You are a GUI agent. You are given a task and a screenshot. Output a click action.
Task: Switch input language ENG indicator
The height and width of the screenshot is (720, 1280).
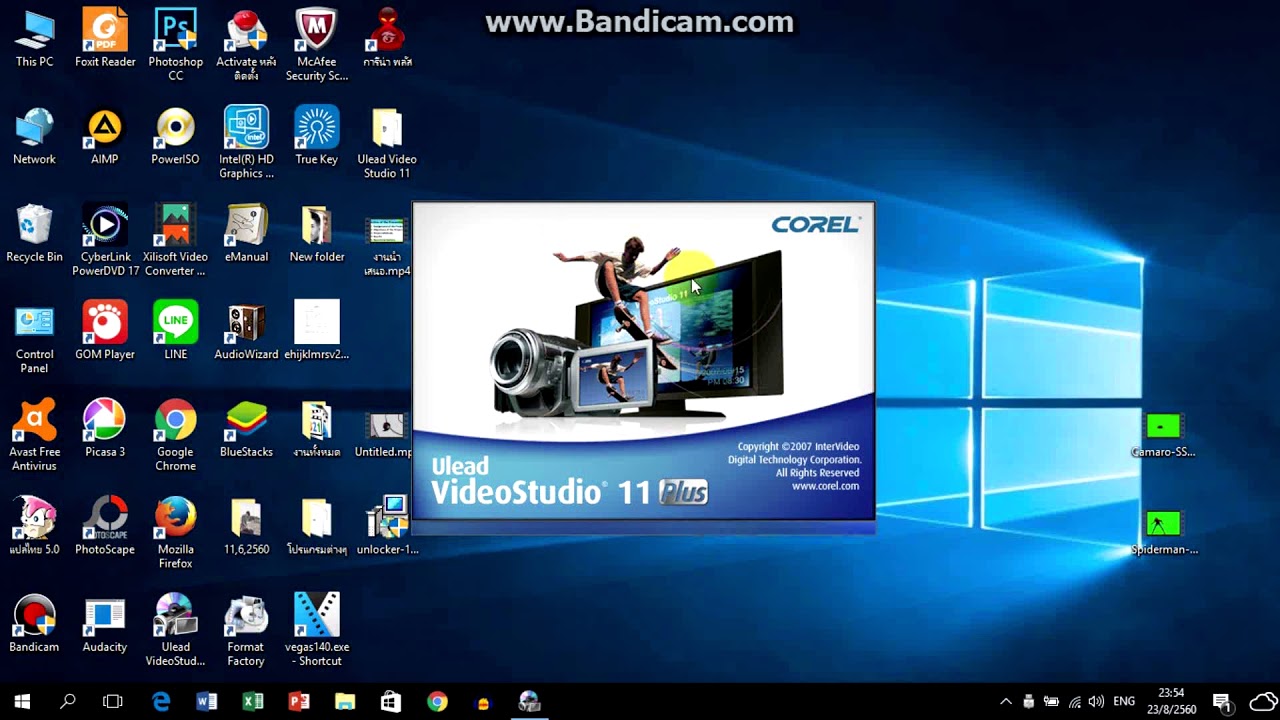point(1124,702)
